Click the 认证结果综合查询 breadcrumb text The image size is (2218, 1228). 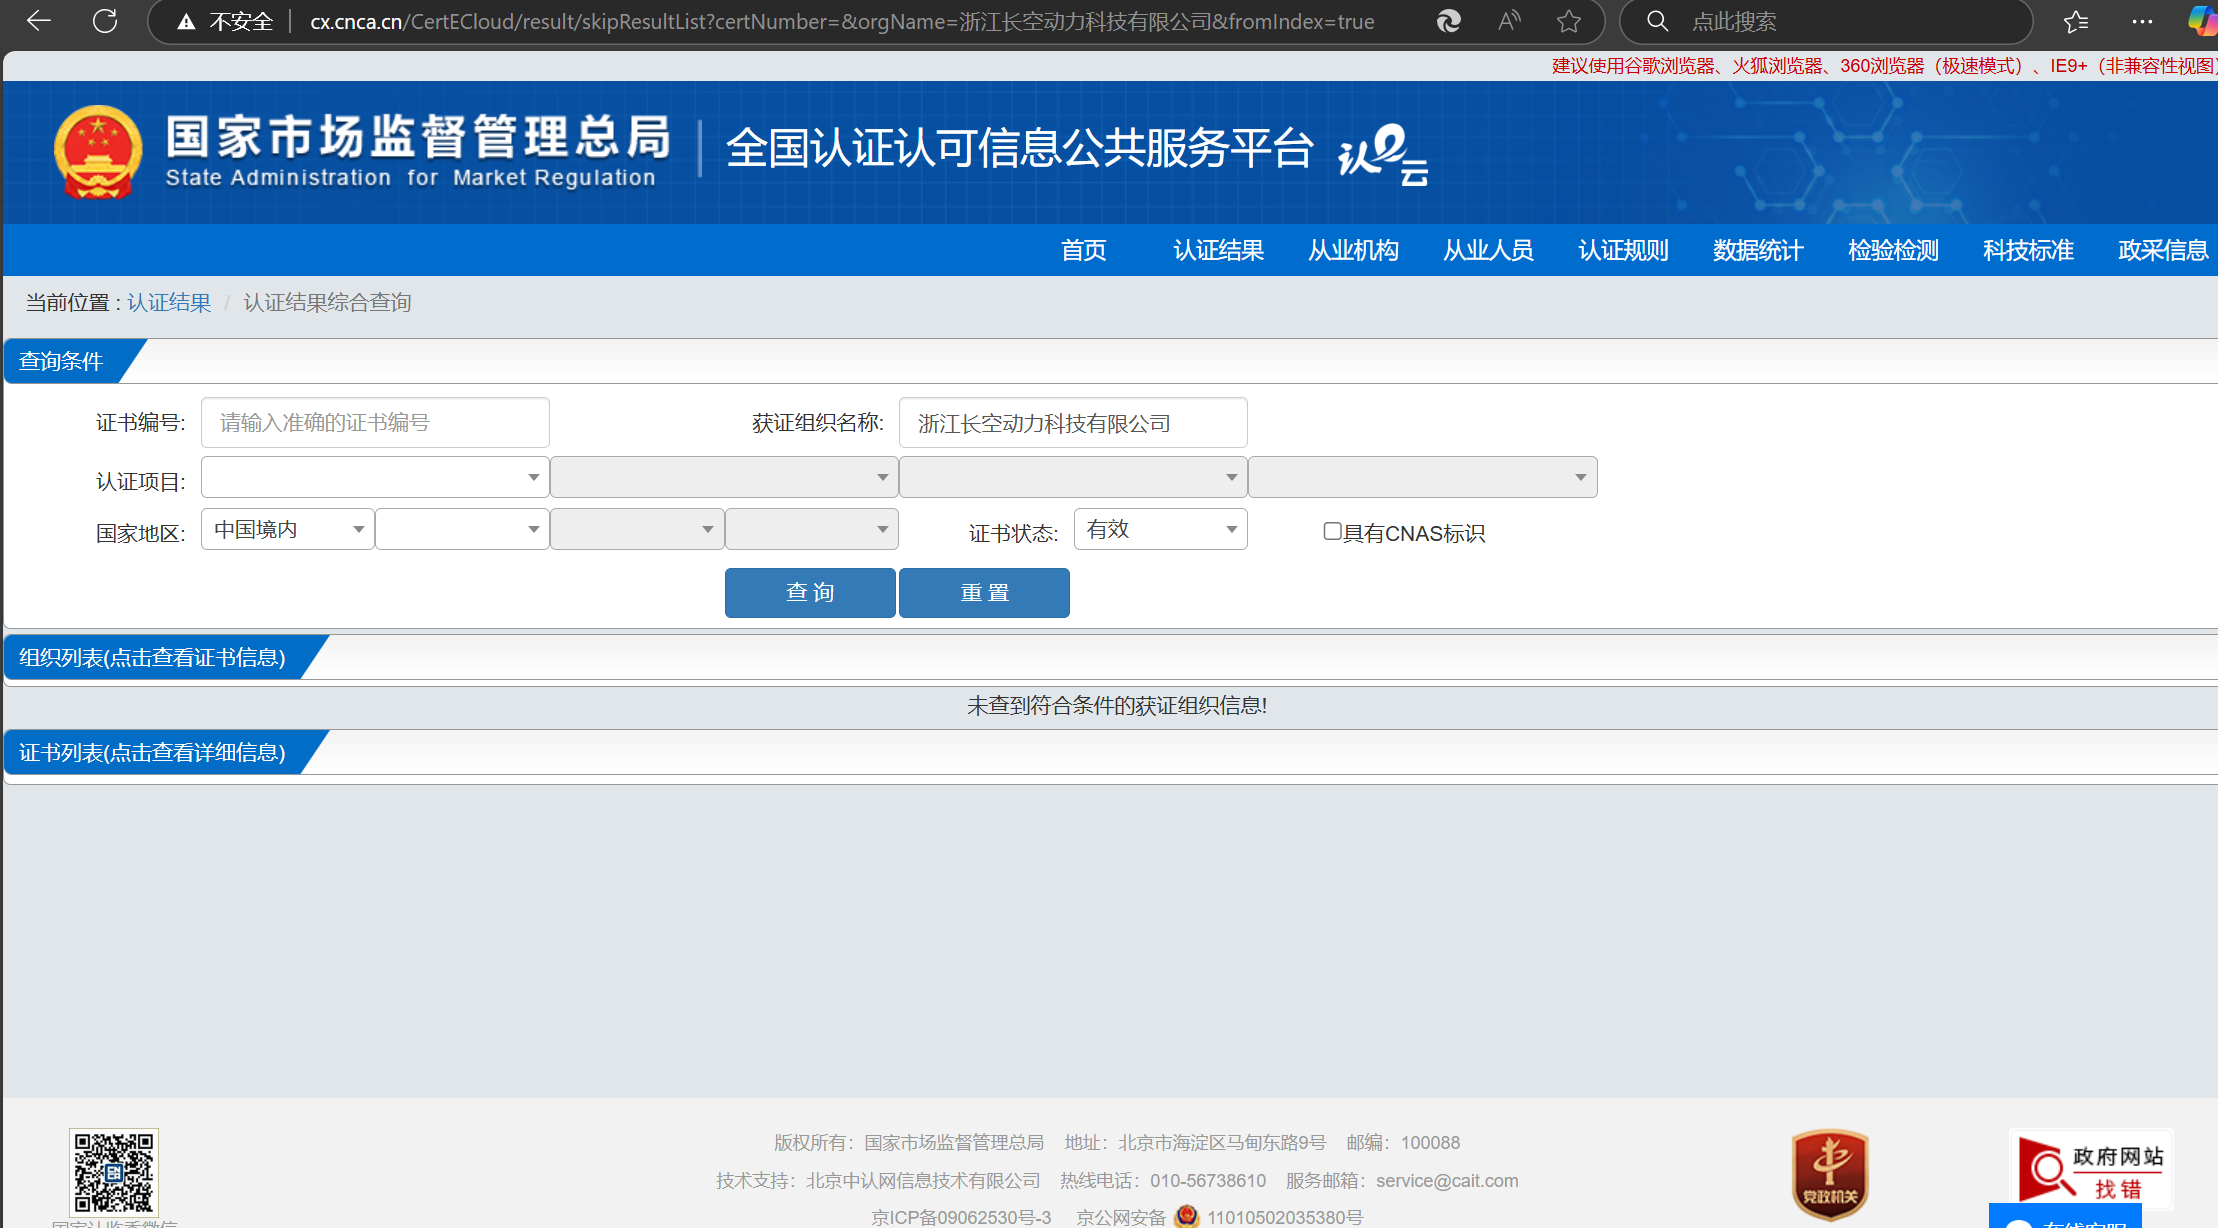click(x=327, y=302)
